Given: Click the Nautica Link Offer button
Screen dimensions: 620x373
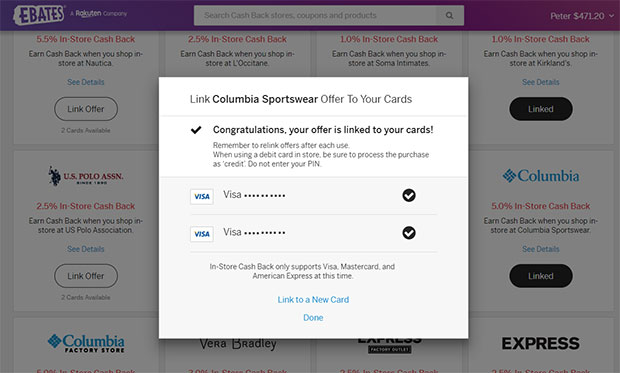Looking at the screenshot, I should 86,109.
